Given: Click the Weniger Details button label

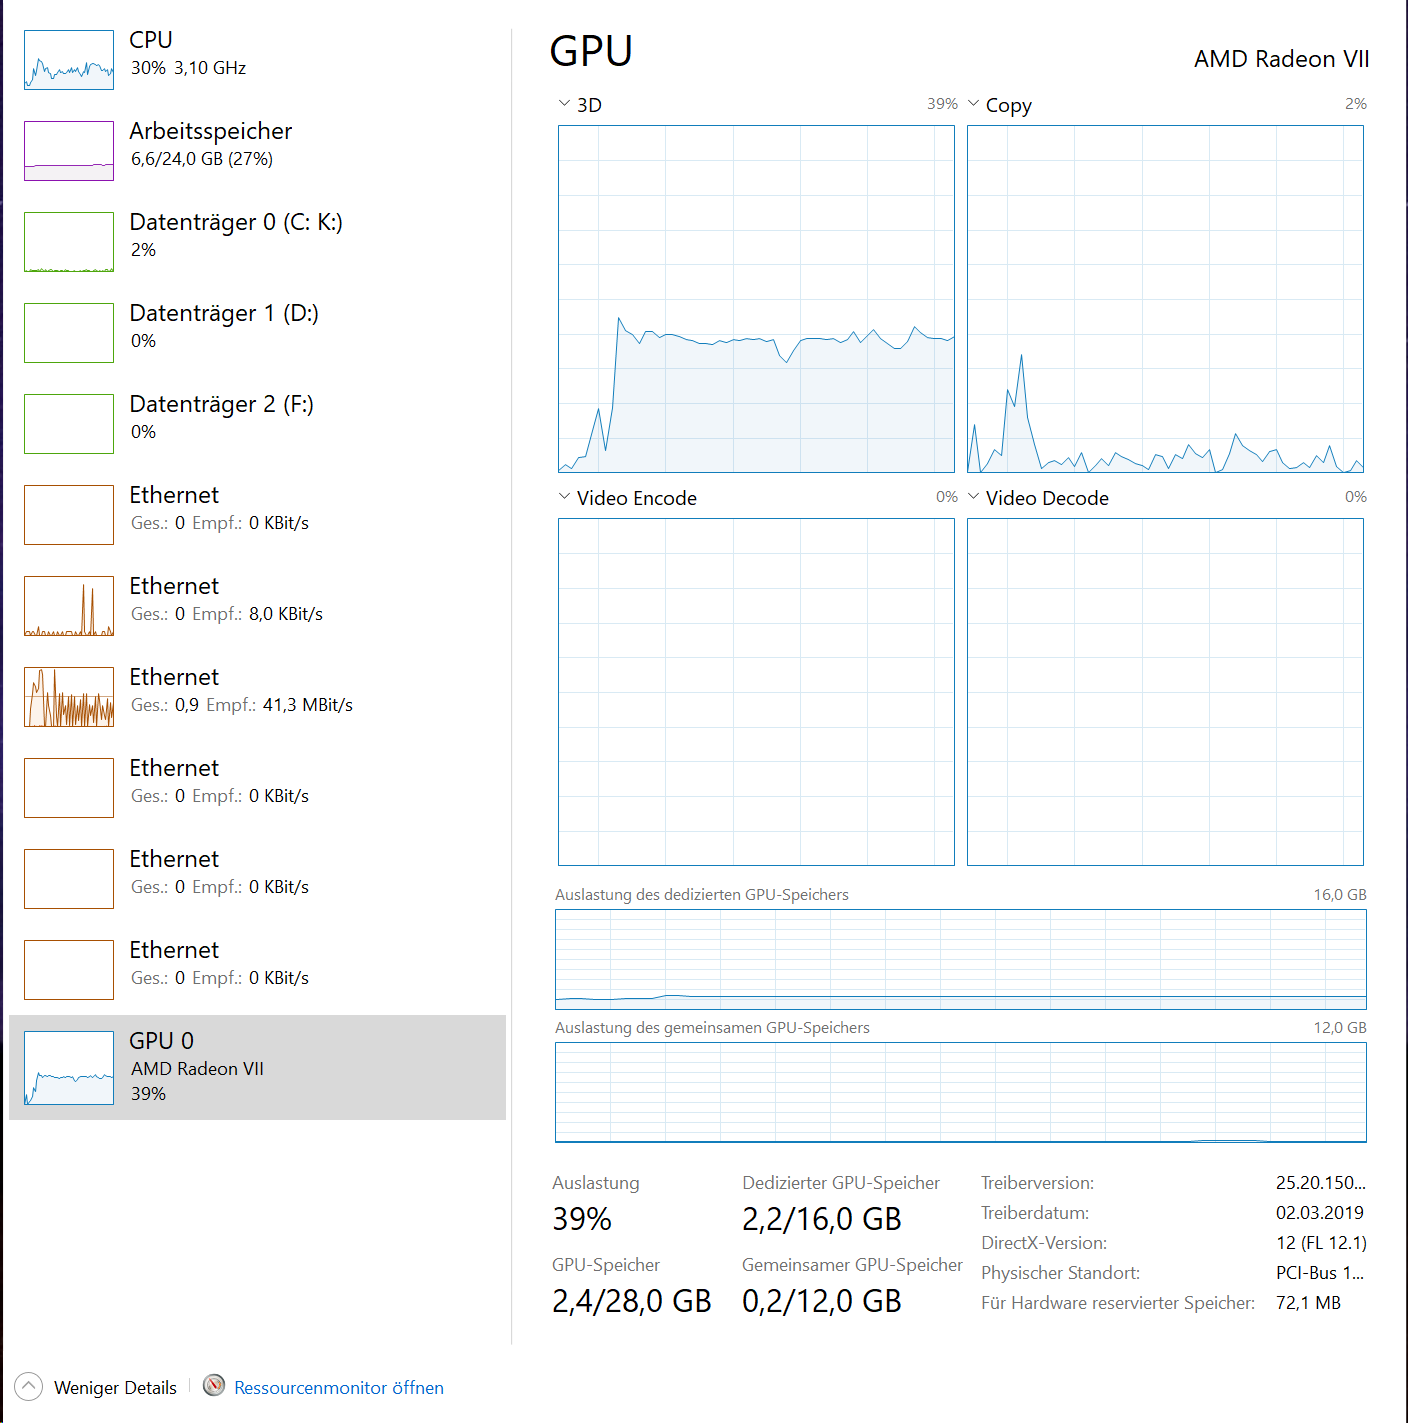Looking at the screenshot, I should [115, 1388].
